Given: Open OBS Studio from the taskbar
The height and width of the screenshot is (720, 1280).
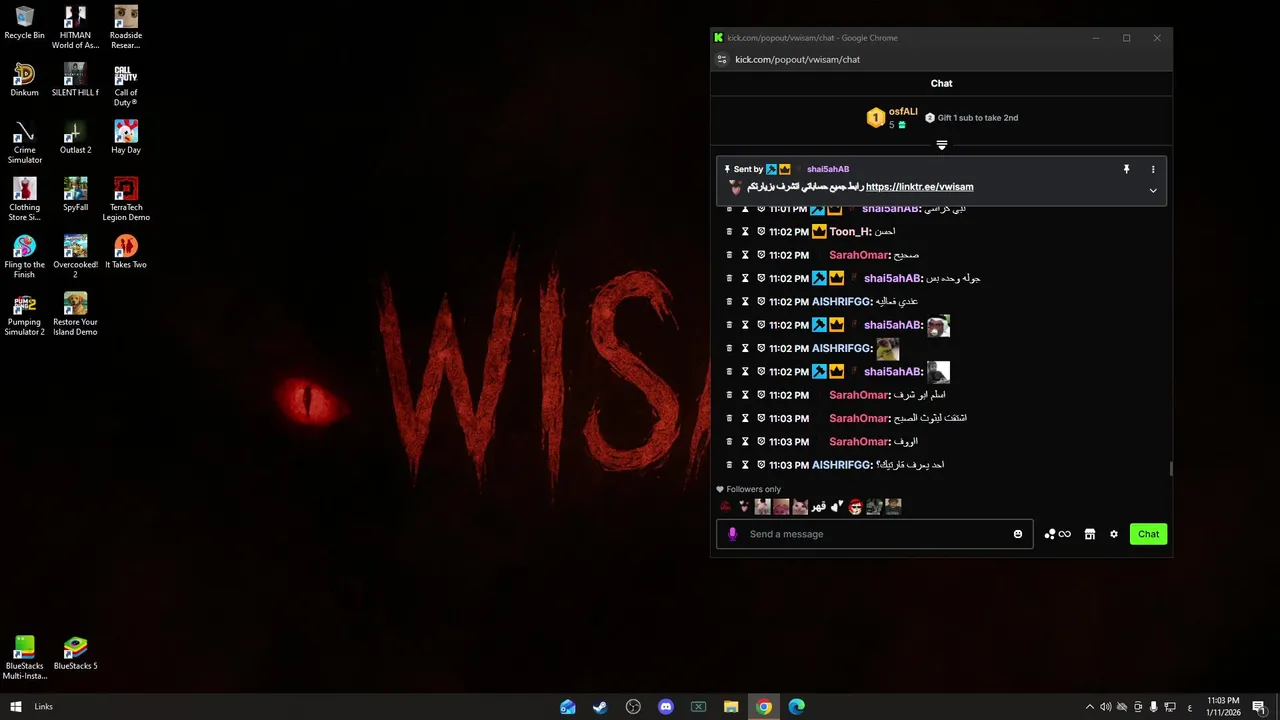Looking at the screenshot, I should tap(633, 707).
